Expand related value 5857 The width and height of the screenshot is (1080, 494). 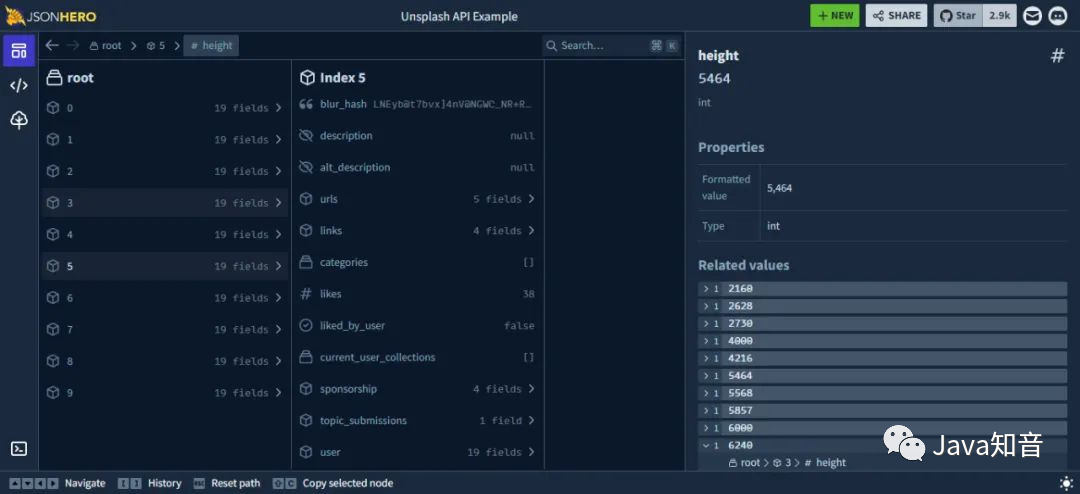coord(882,410)
